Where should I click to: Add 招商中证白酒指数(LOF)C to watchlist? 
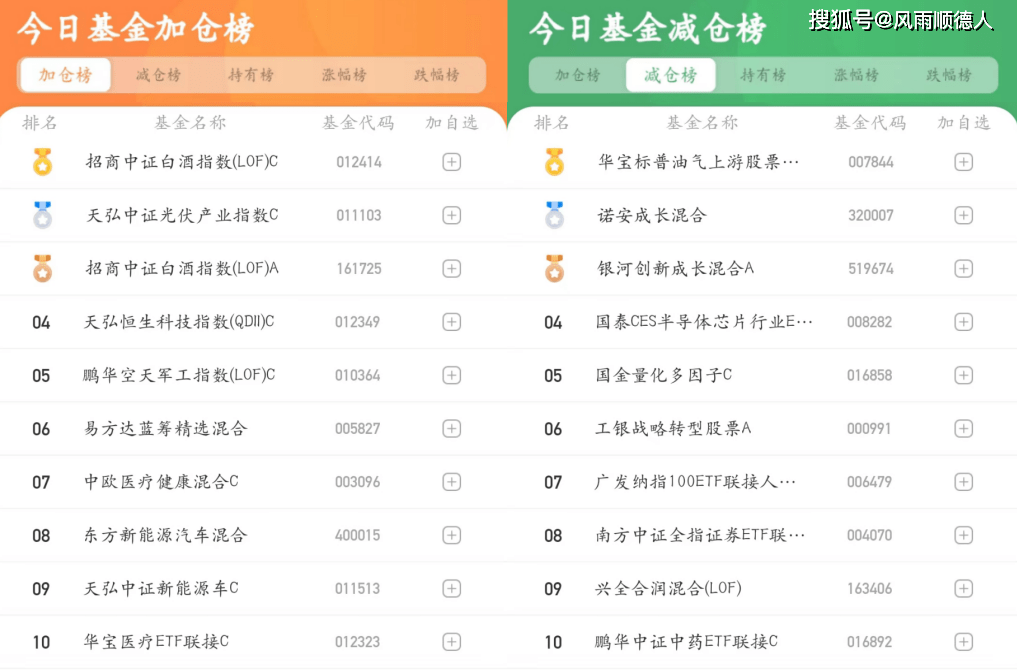[x=451, y=162]
